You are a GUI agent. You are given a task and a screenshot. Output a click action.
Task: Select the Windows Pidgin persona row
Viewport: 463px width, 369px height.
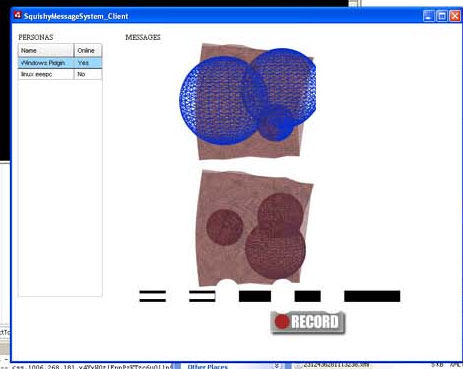point(60,63)
